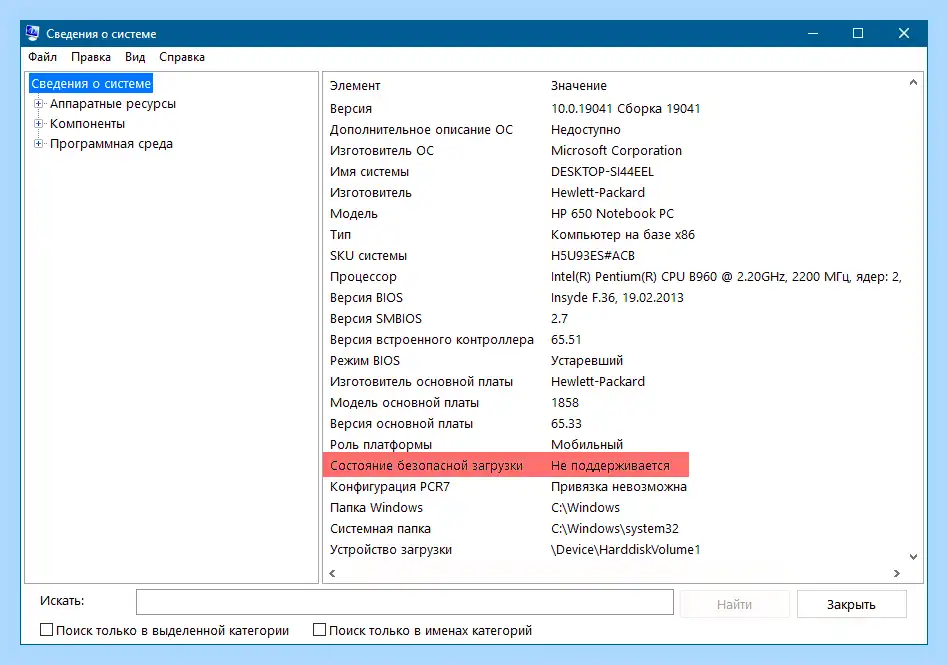Click the Значение column header
The height and width of the screenshot is (665, 948).
(579, 86)
